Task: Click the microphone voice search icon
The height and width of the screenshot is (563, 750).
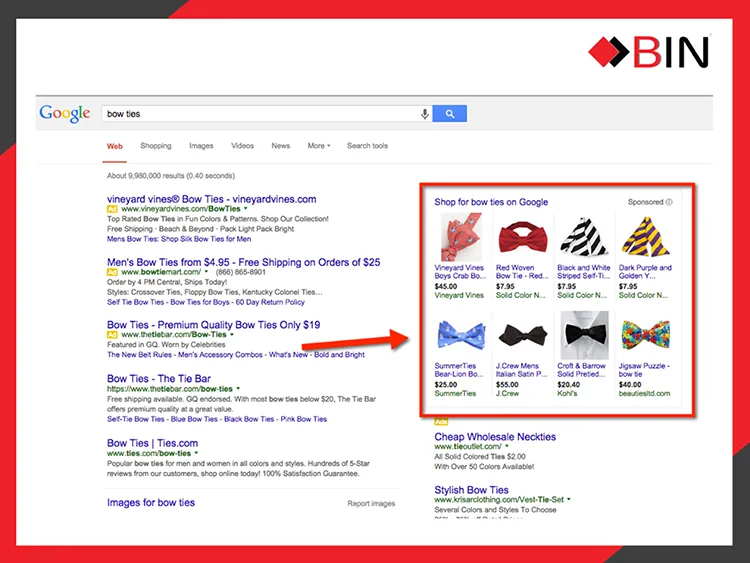Action: click(x=424, y=114)
